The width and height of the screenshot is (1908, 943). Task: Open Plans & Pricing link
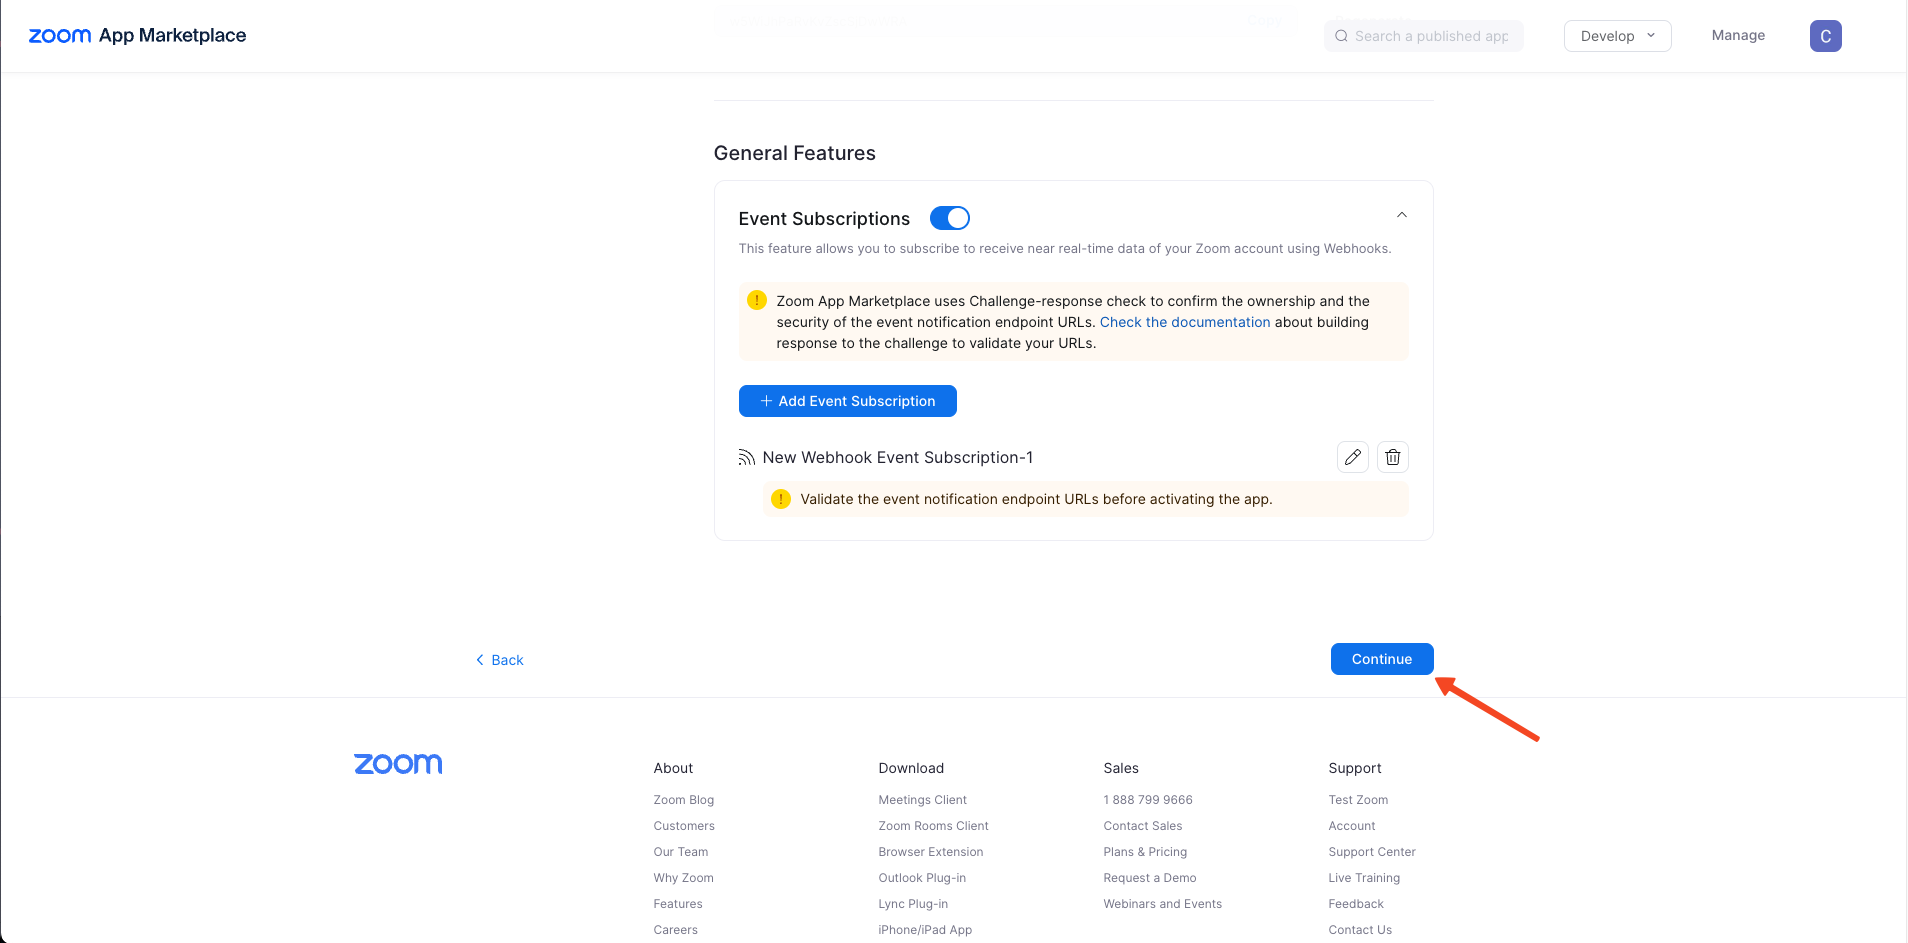coord(1145,852)
